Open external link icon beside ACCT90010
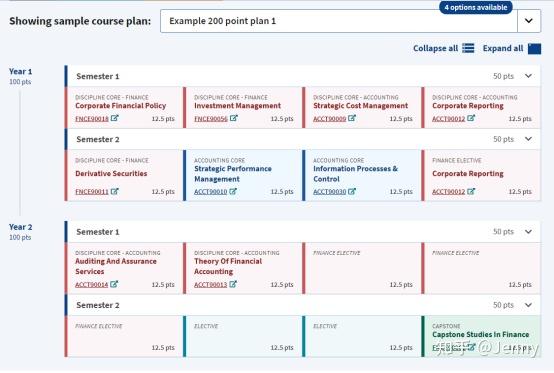Screen dimensions: 554x373 (x=233, y=191)
